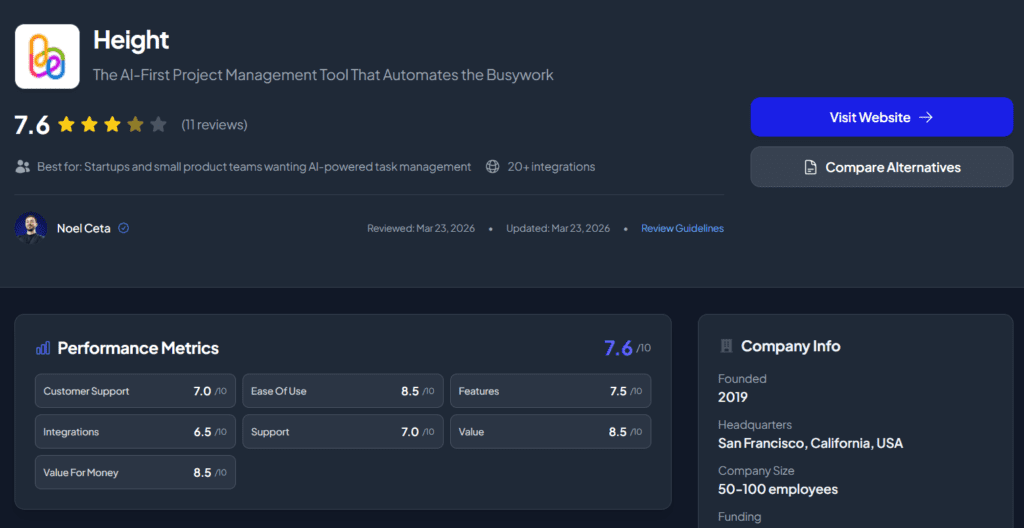Click the Height app logo
Viewport: 1024px width, 528px height.
click(47, 56)
